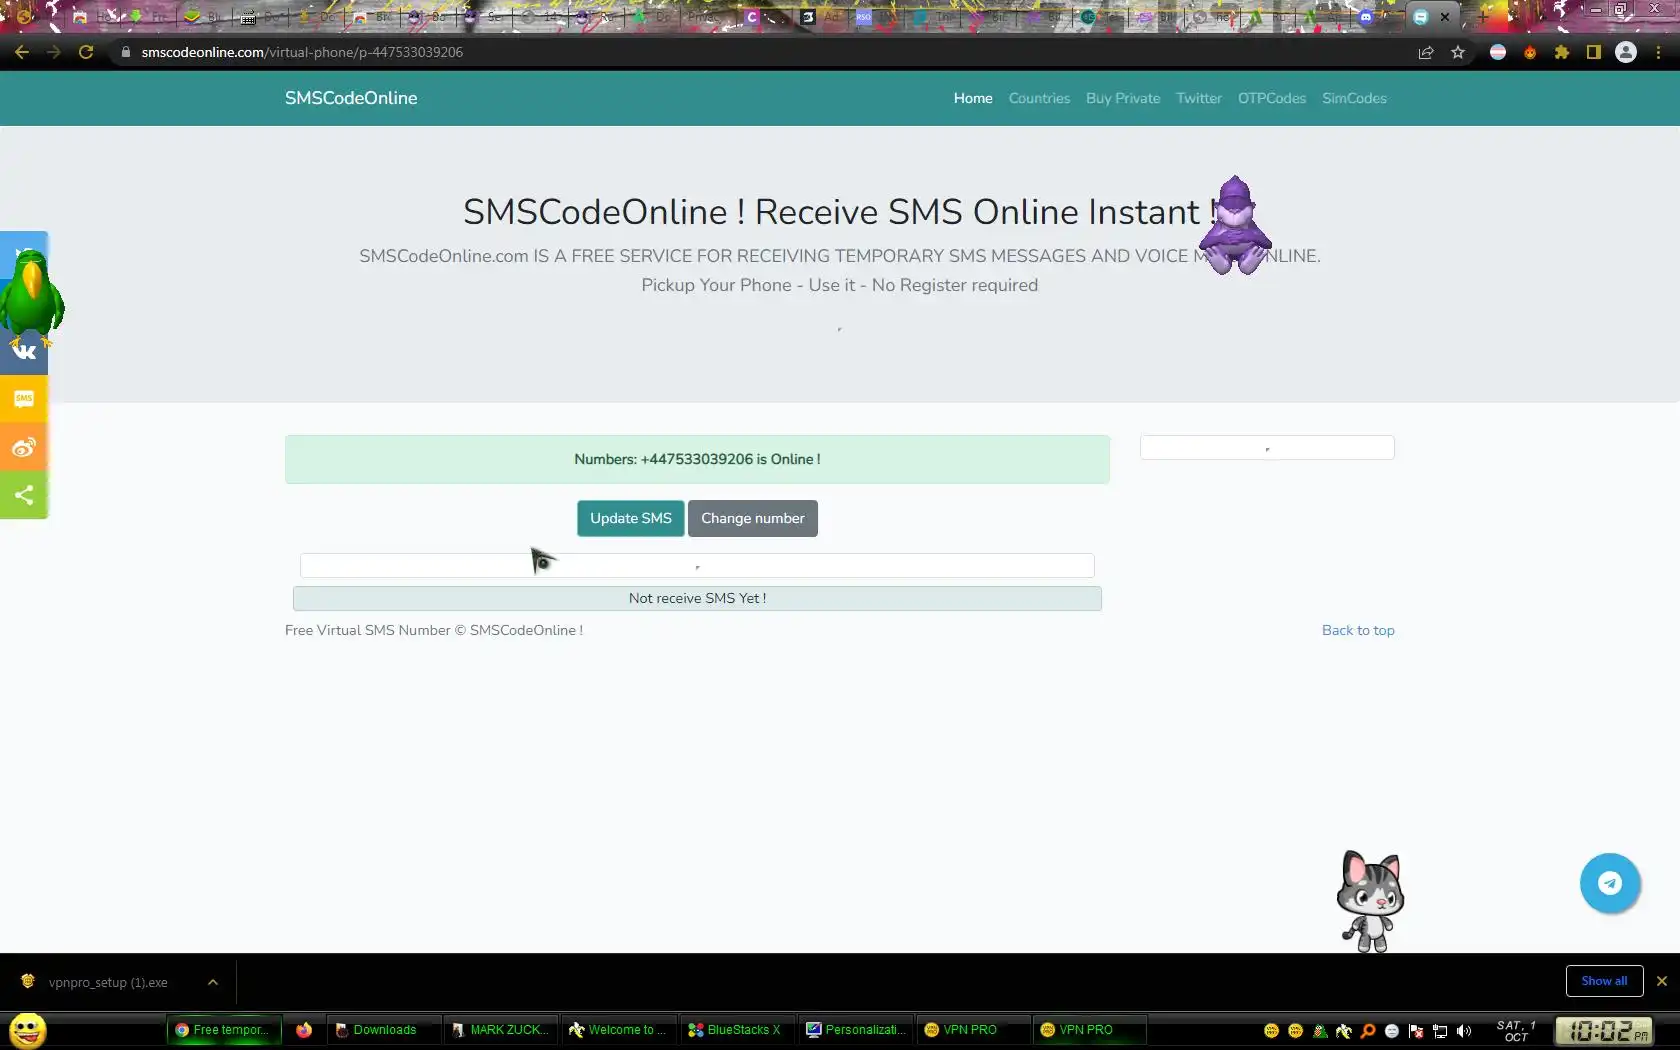Switch to the MARK ZUCK... taskbar window
Image resolution: width=1680 pixels, height=1050 pixels.
click(501, 1030)
